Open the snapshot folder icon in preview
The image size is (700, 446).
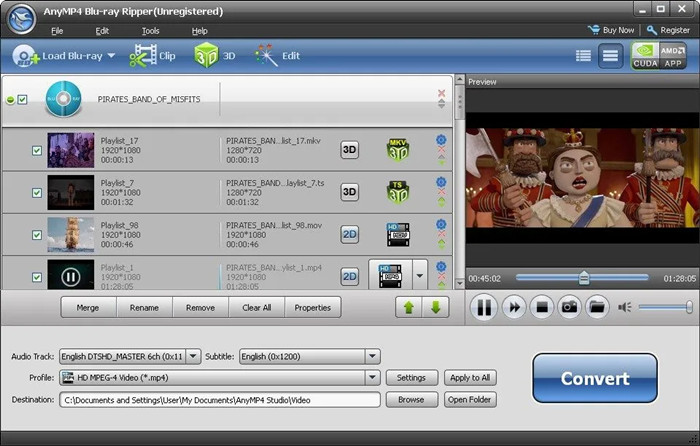coord(597,307)
